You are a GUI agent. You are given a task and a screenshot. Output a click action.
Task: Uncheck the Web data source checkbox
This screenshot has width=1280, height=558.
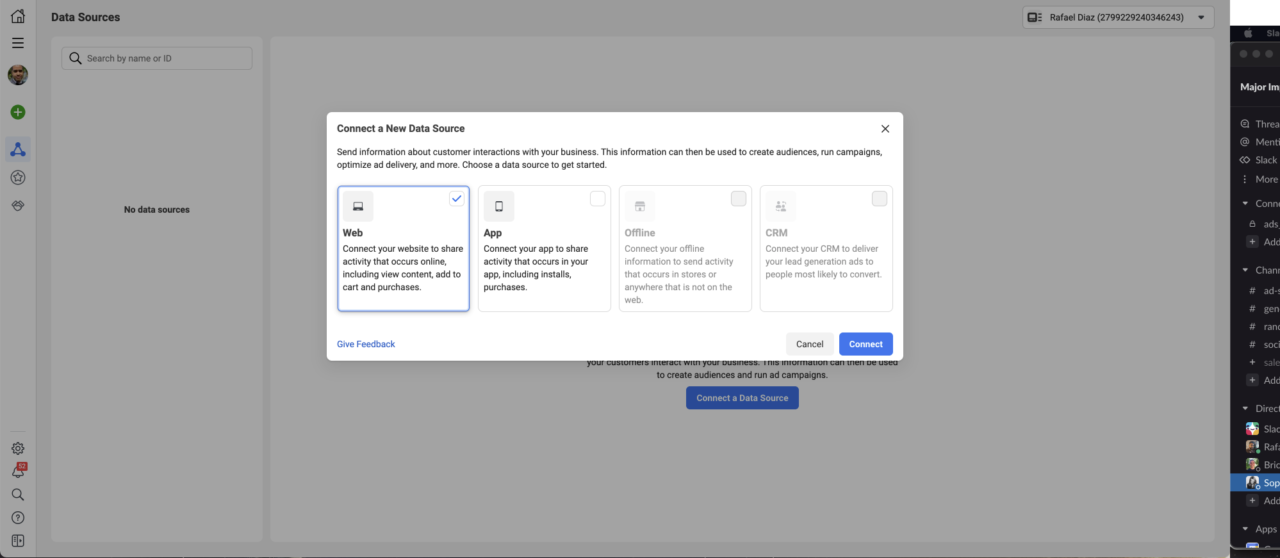coord(457,198)
